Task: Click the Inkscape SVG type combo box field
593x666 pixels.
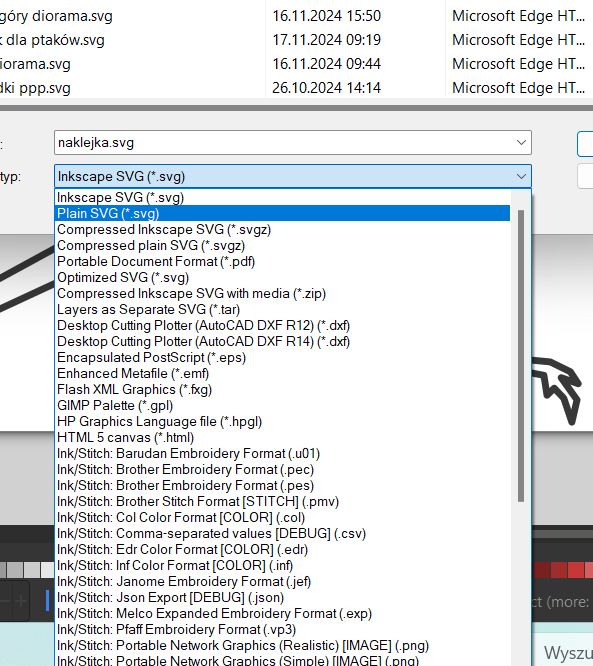Action: pyautogui.click(x=293, y=176)
